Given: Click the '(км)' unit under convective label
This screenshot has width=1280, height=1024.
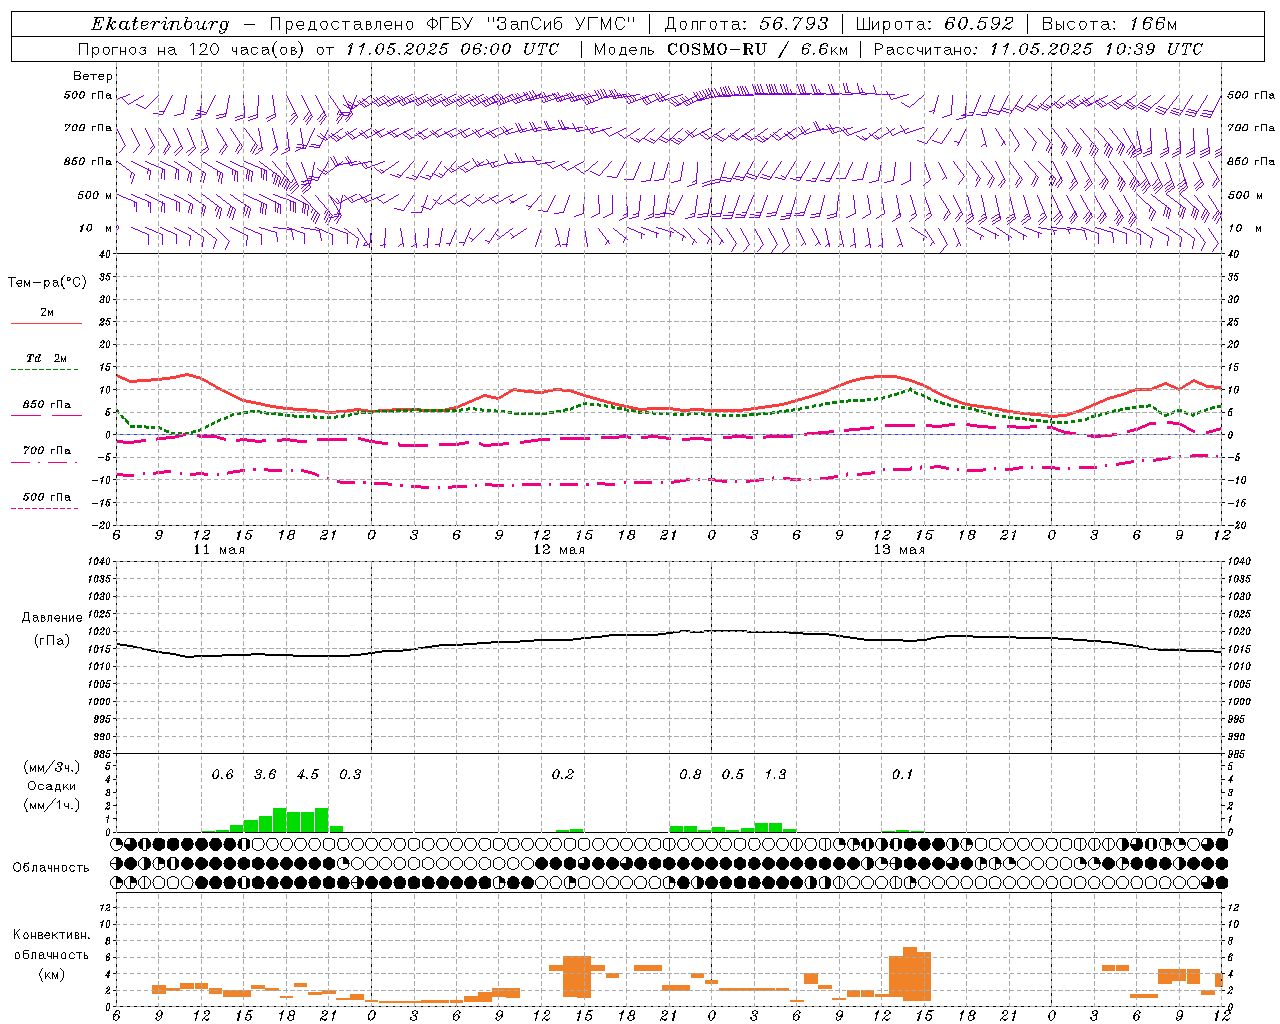Looking at the screenshot, I should pyautogui.click(x=51, y=974).
